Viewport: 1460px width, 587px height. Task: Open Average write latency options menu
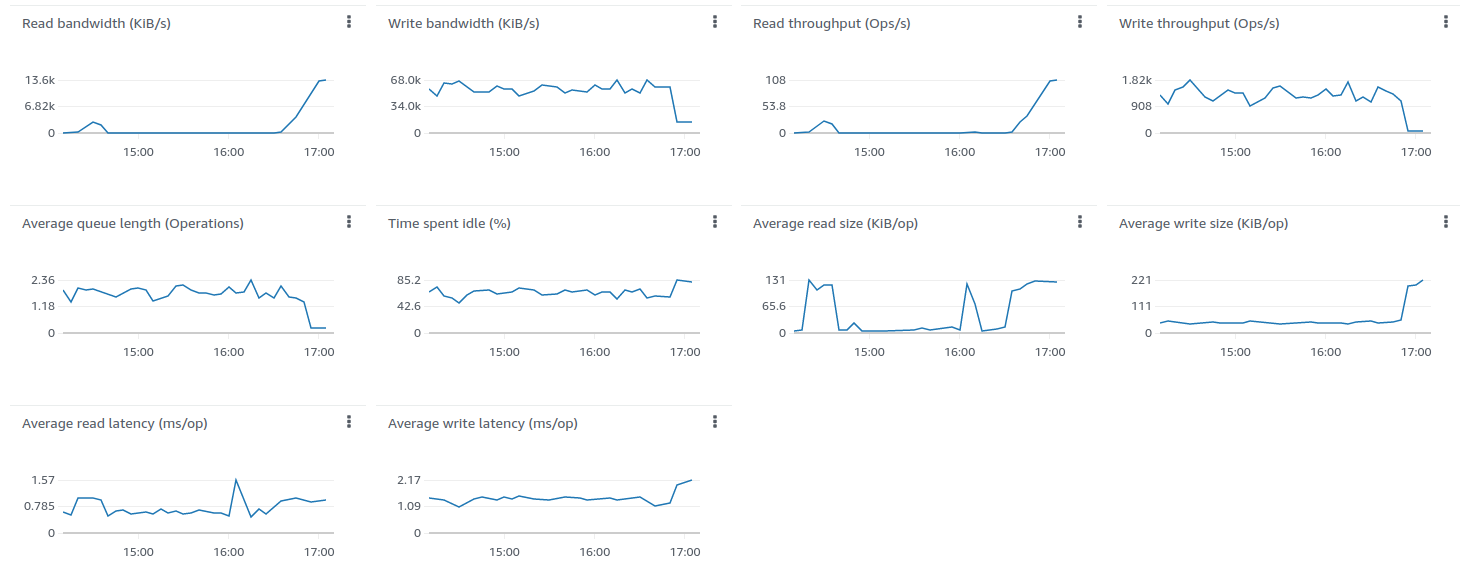715,422
